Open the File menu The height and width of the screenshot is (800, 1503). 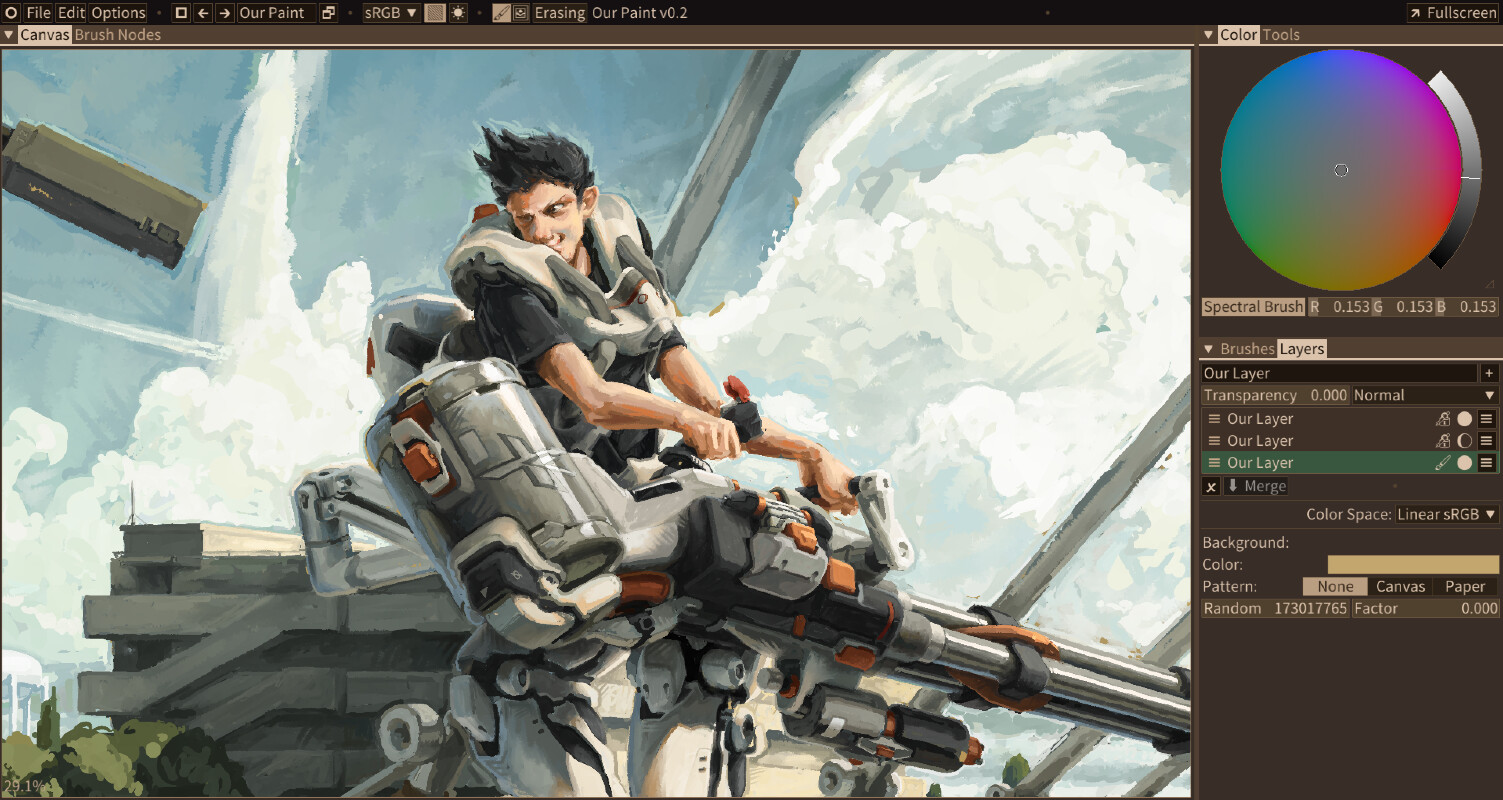pos(38,13)
